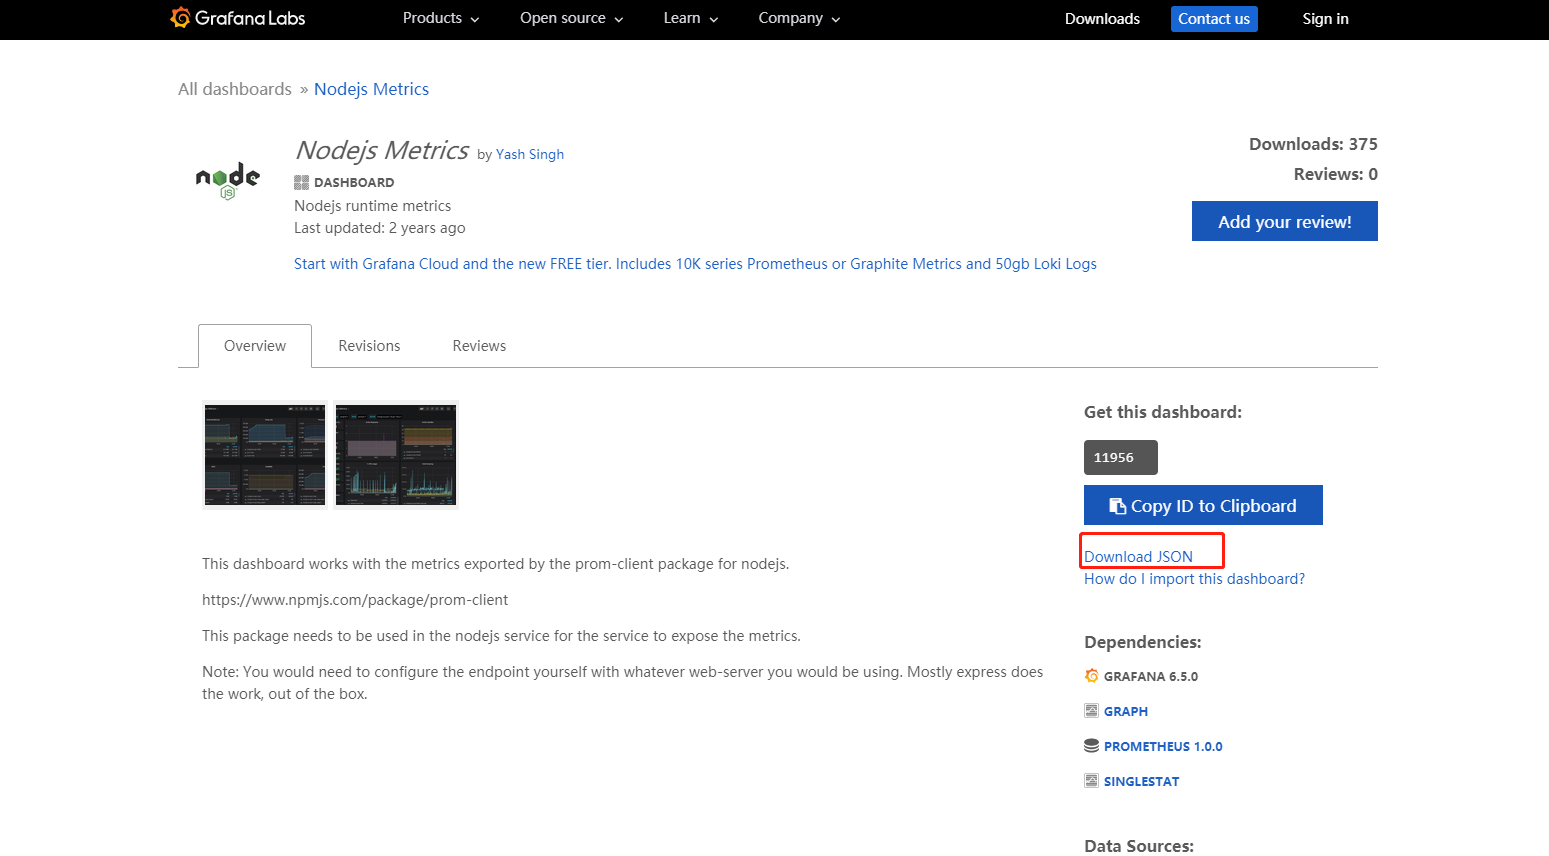1549x856 pixels.
Task: Click Copy ID to Clipboard button
Action: [1203, 505]
